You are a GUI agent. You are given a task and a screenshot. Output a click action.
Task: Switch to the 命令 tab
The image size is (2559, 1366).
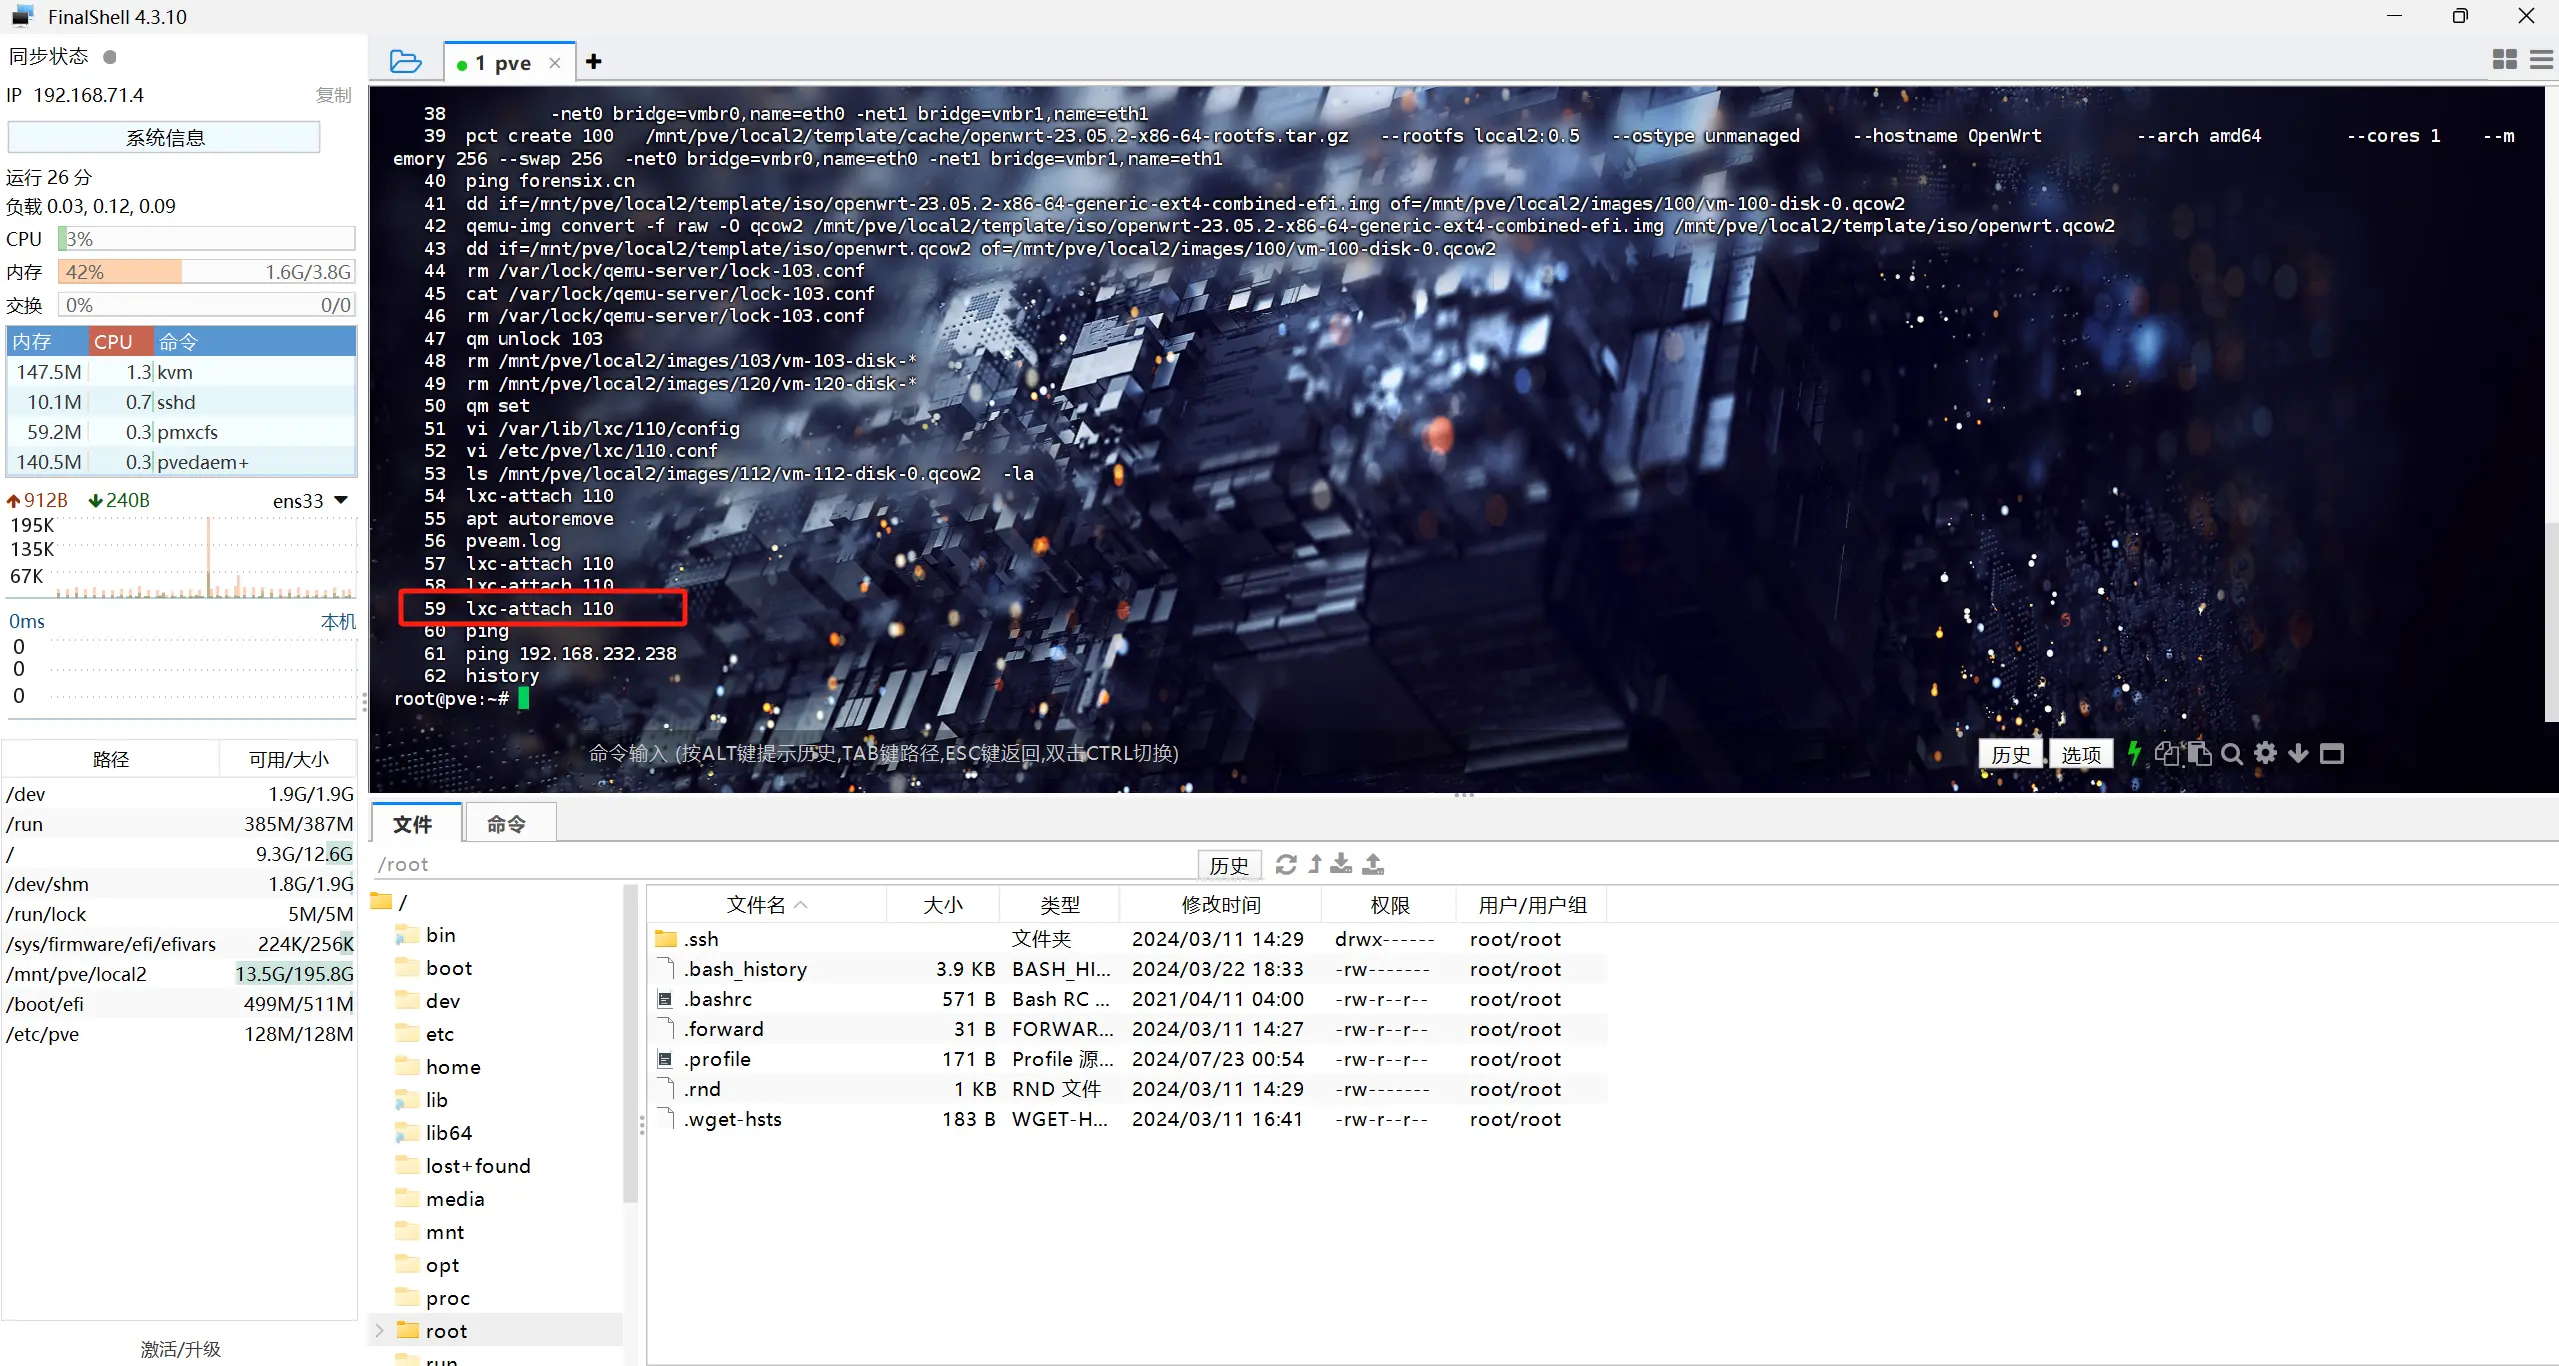point(506,824)
